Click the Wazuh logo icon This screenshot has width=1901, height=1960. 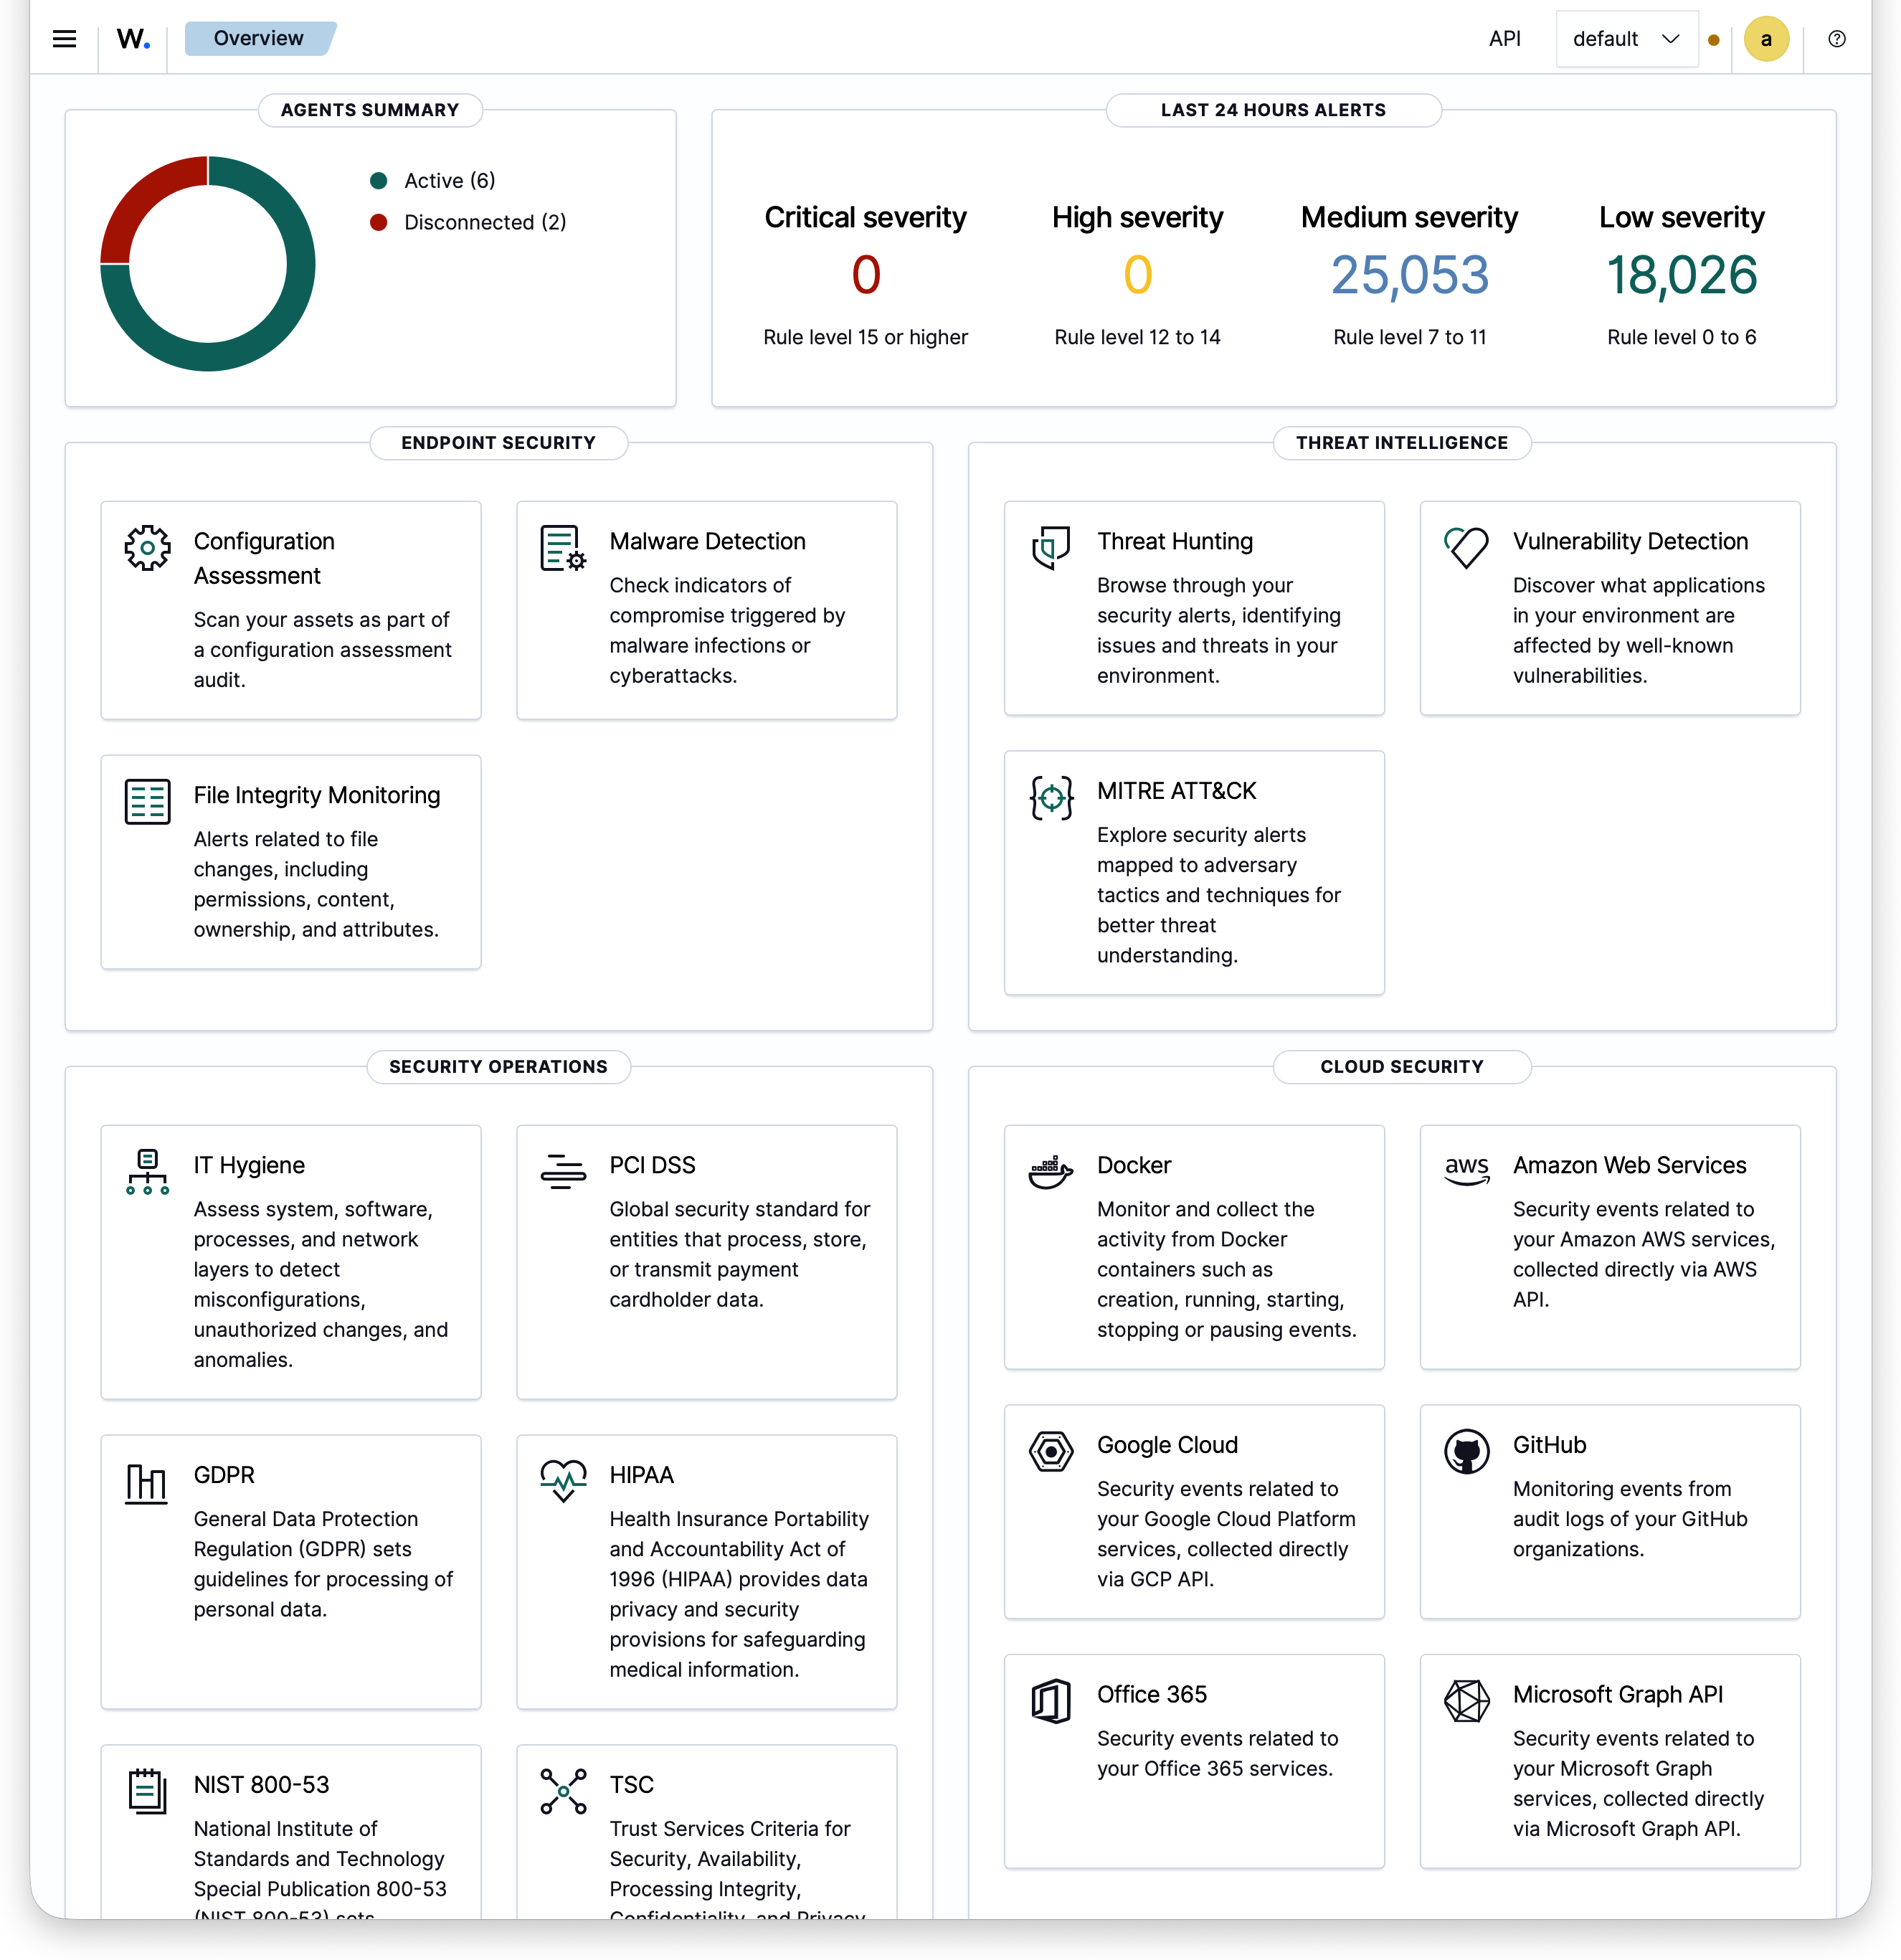133,38
